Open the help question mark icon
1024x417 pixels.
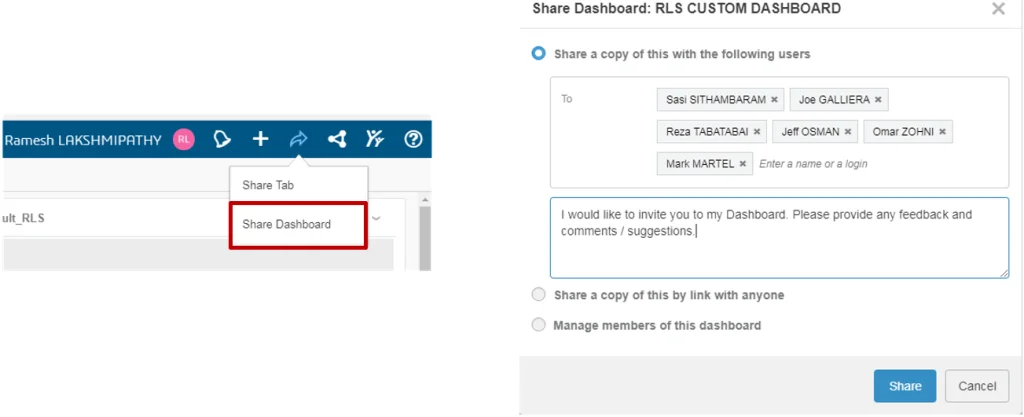pyautogui.click(x=413, y=140)
